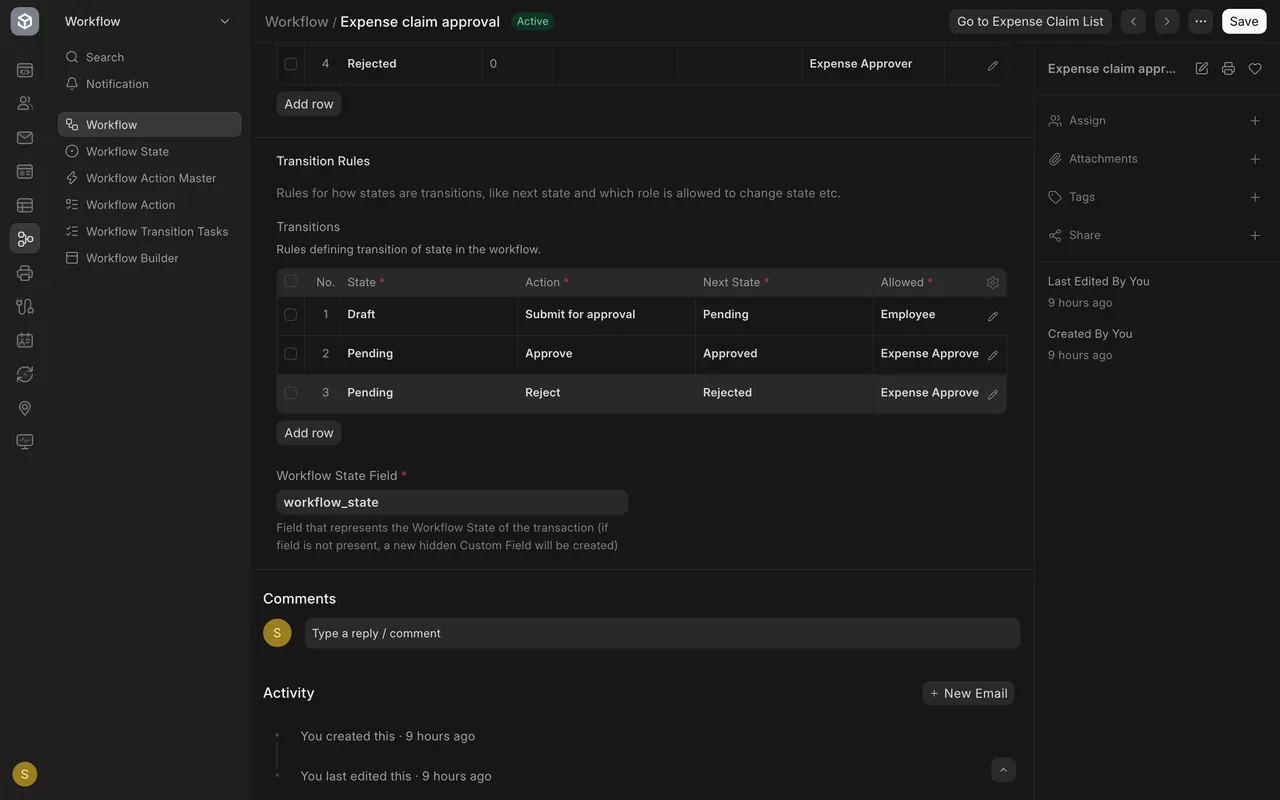The height and width of the screenshot is (800, 1280).
Task: Open Workflow Builder in sidebar
Action: click(x=149, y=258)
